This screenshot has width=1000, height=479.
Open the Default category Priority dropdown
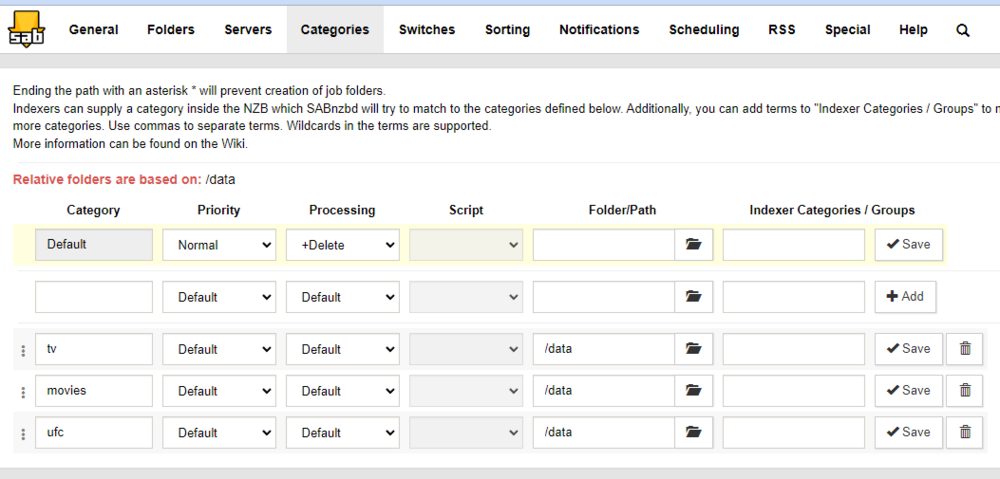click(219, 245)
